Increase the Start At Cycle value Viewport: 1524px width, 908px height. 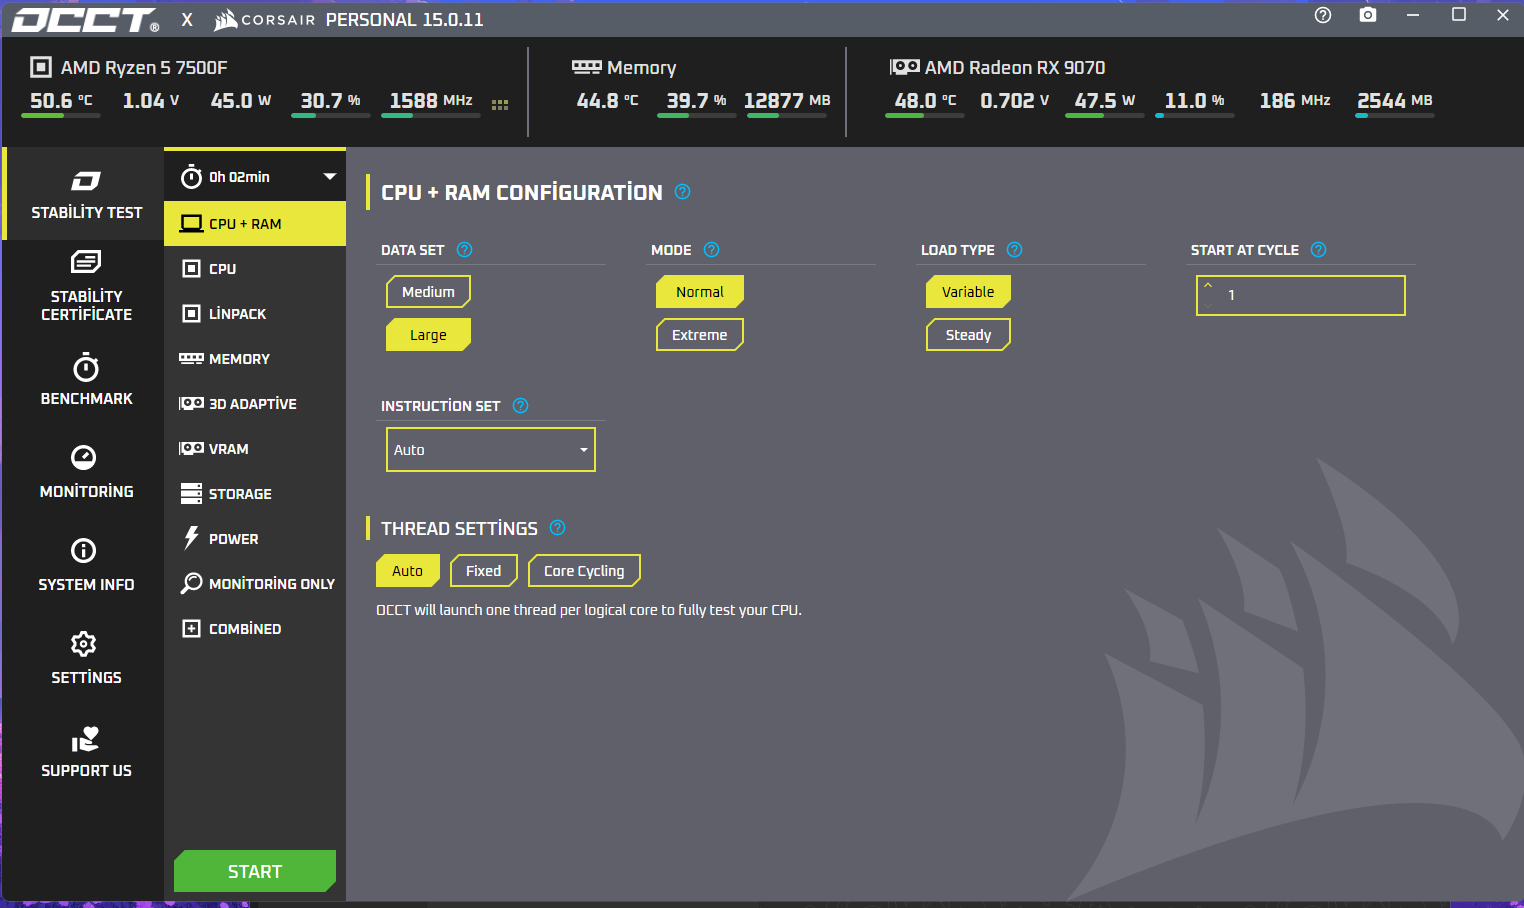(1208, 286)
